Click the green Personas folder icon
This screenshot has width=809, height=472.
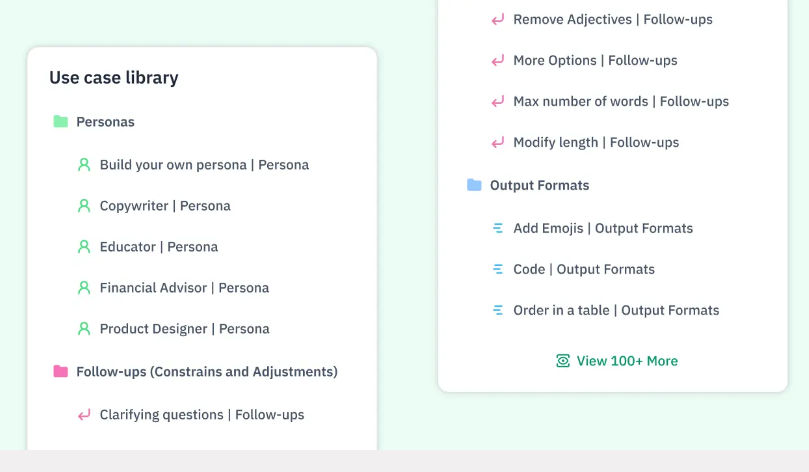click(x=60, y=122)
